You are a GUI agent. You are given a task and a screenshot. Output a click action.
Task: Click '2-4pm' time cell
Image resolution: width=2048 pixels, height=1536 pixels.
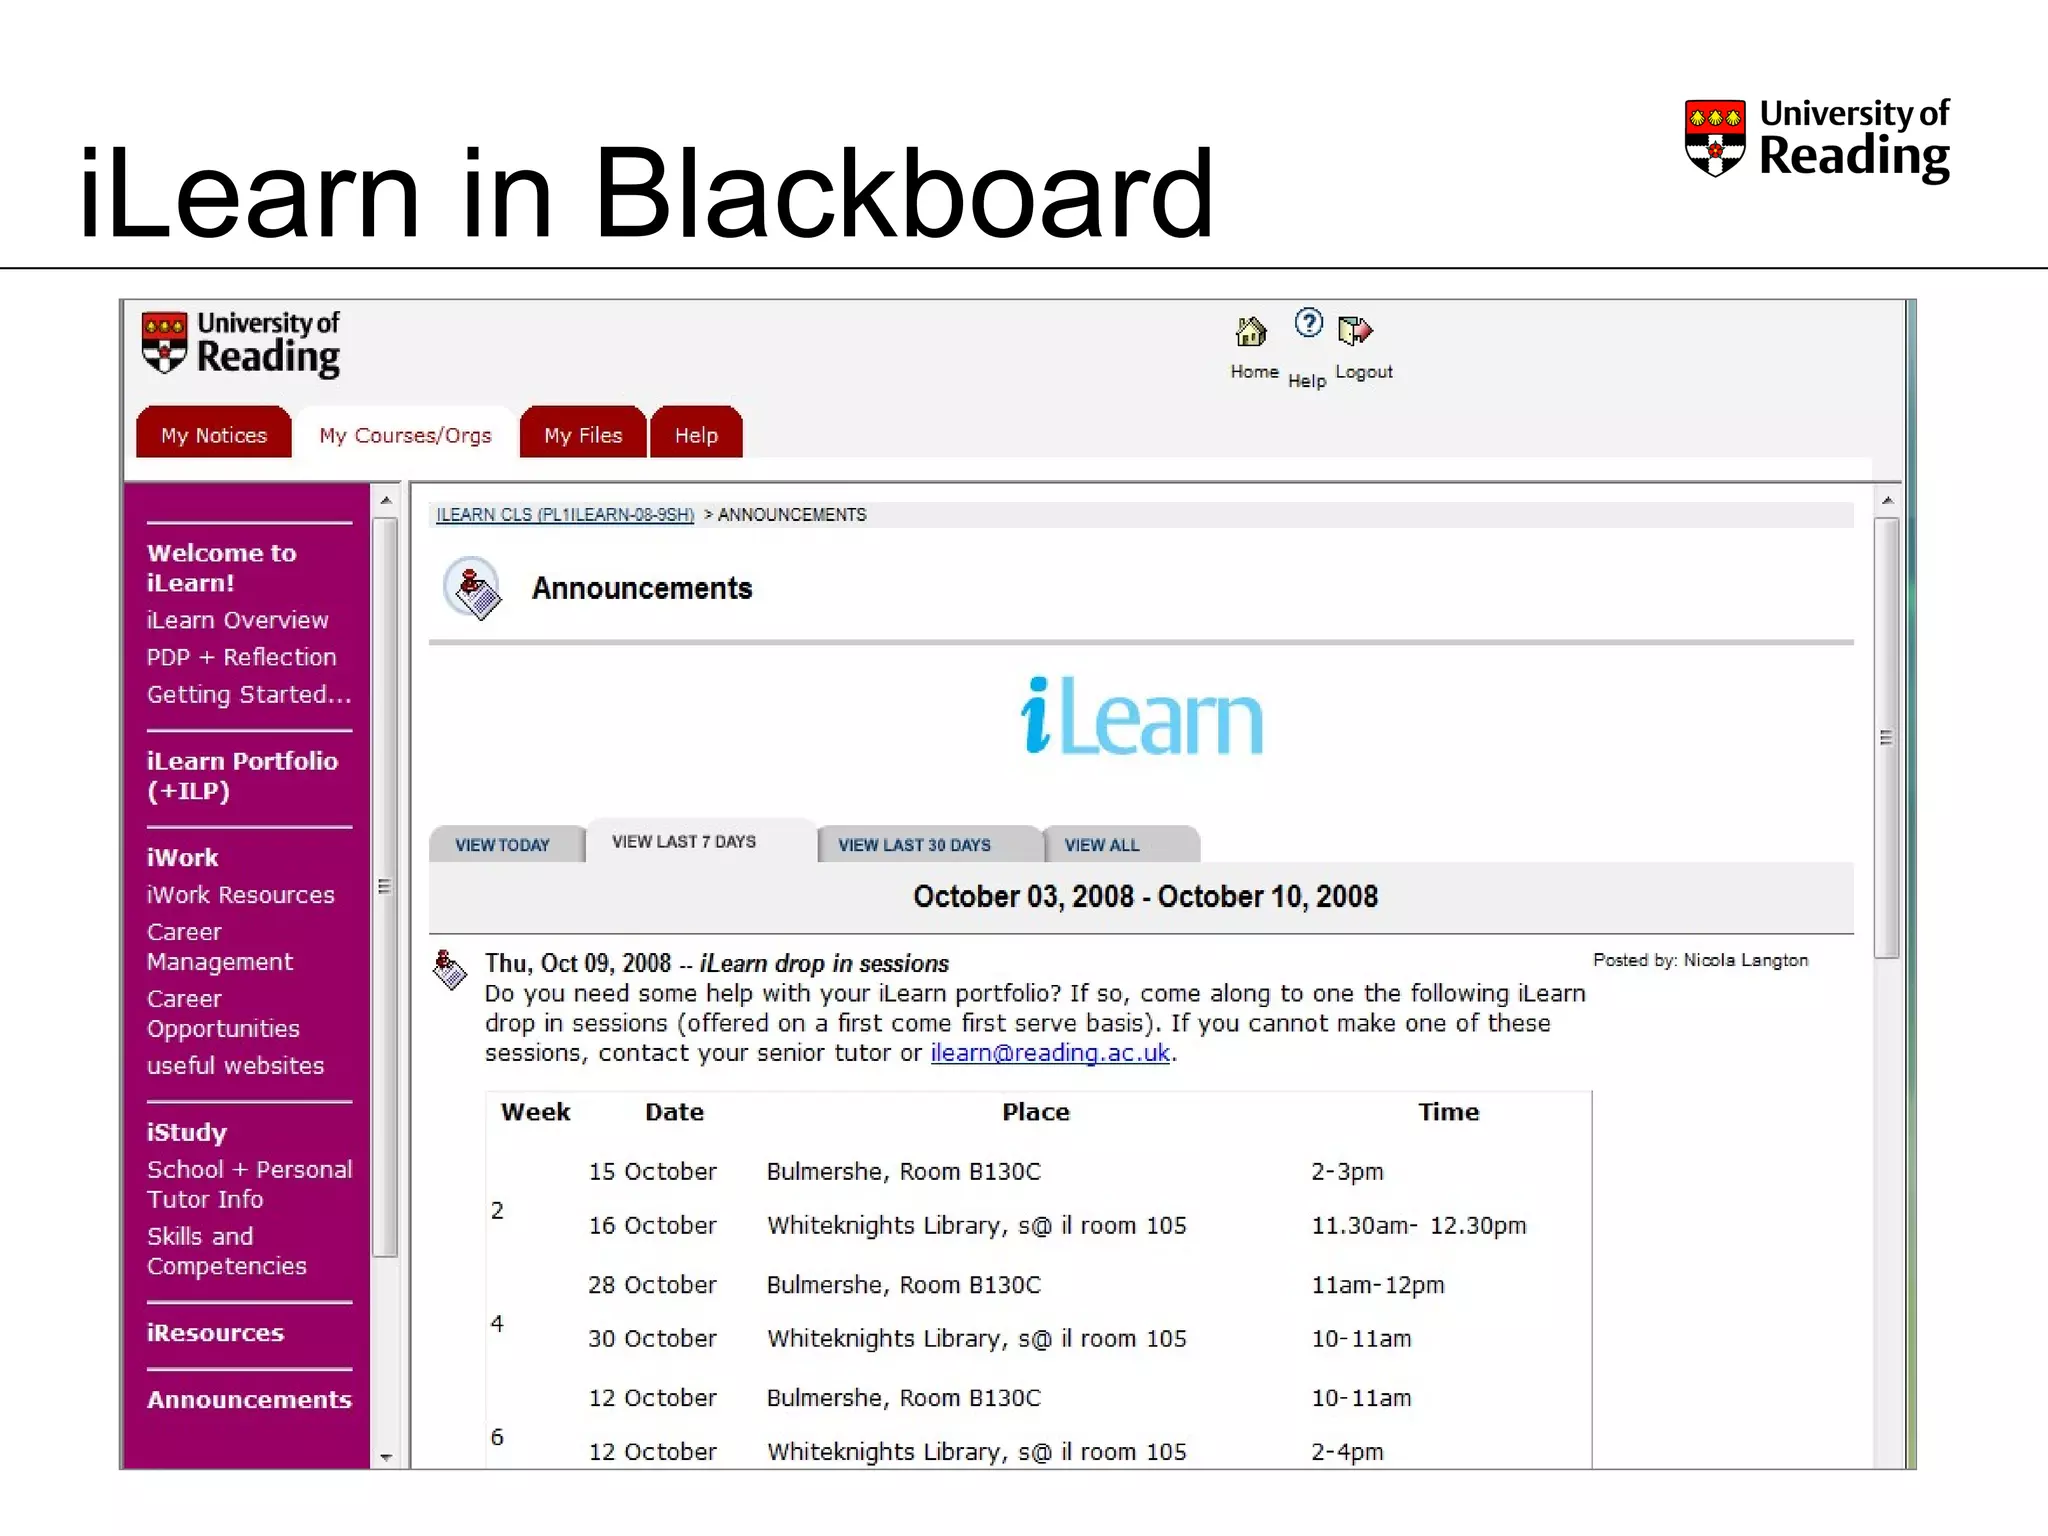[1348, 1452]
